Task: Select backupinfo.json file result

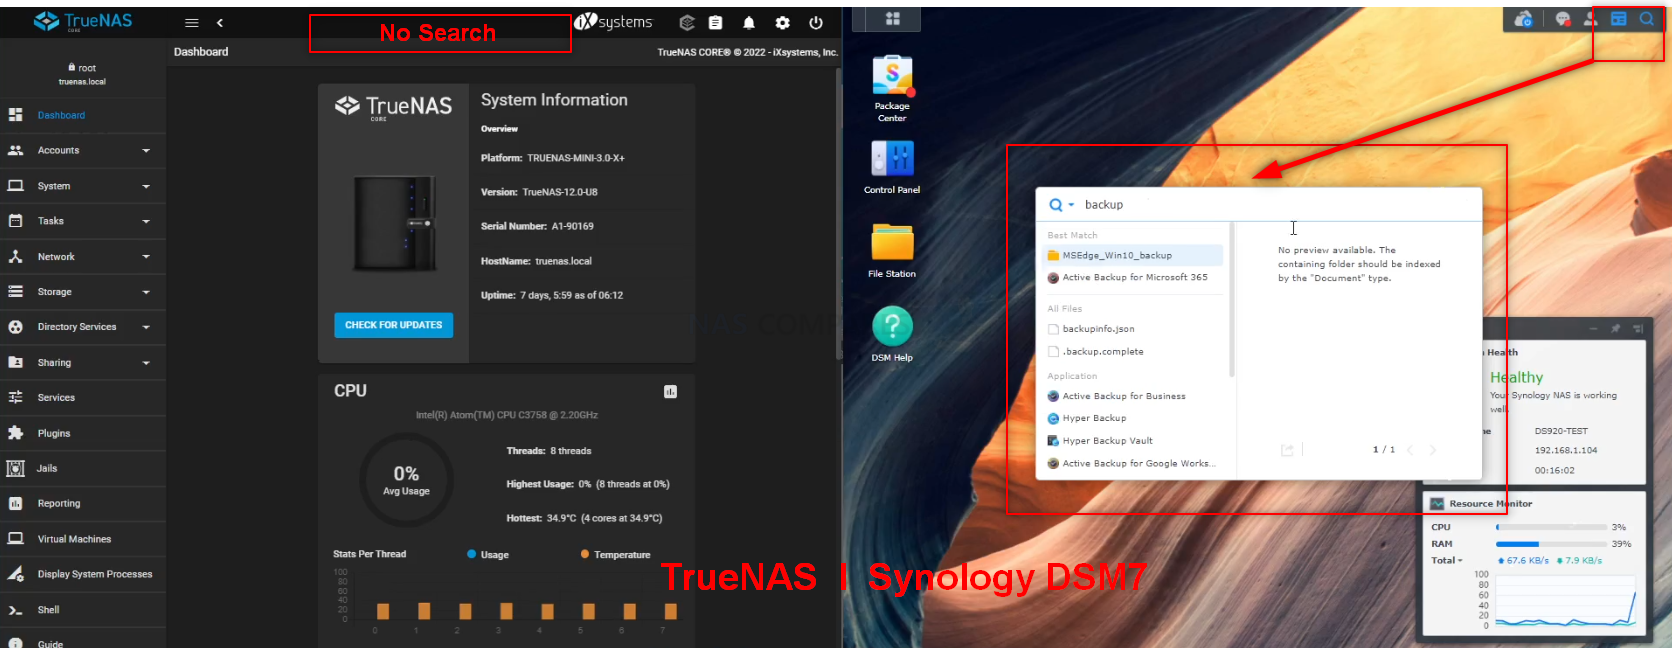Action: pos(1132,329)
